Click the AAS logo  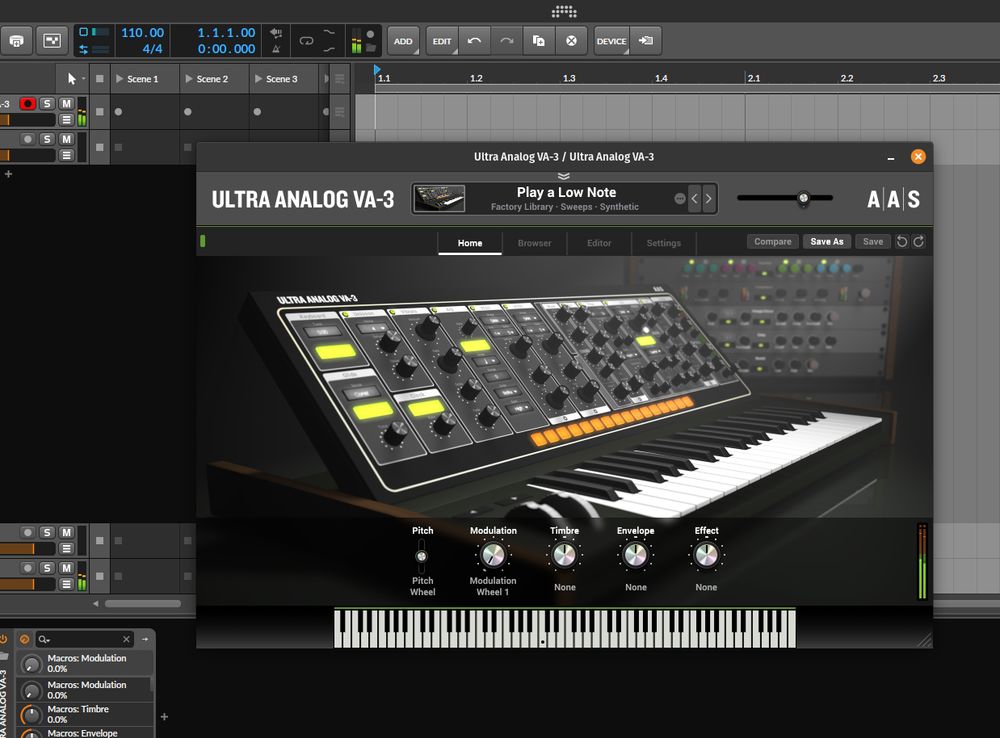pos(893,200)
